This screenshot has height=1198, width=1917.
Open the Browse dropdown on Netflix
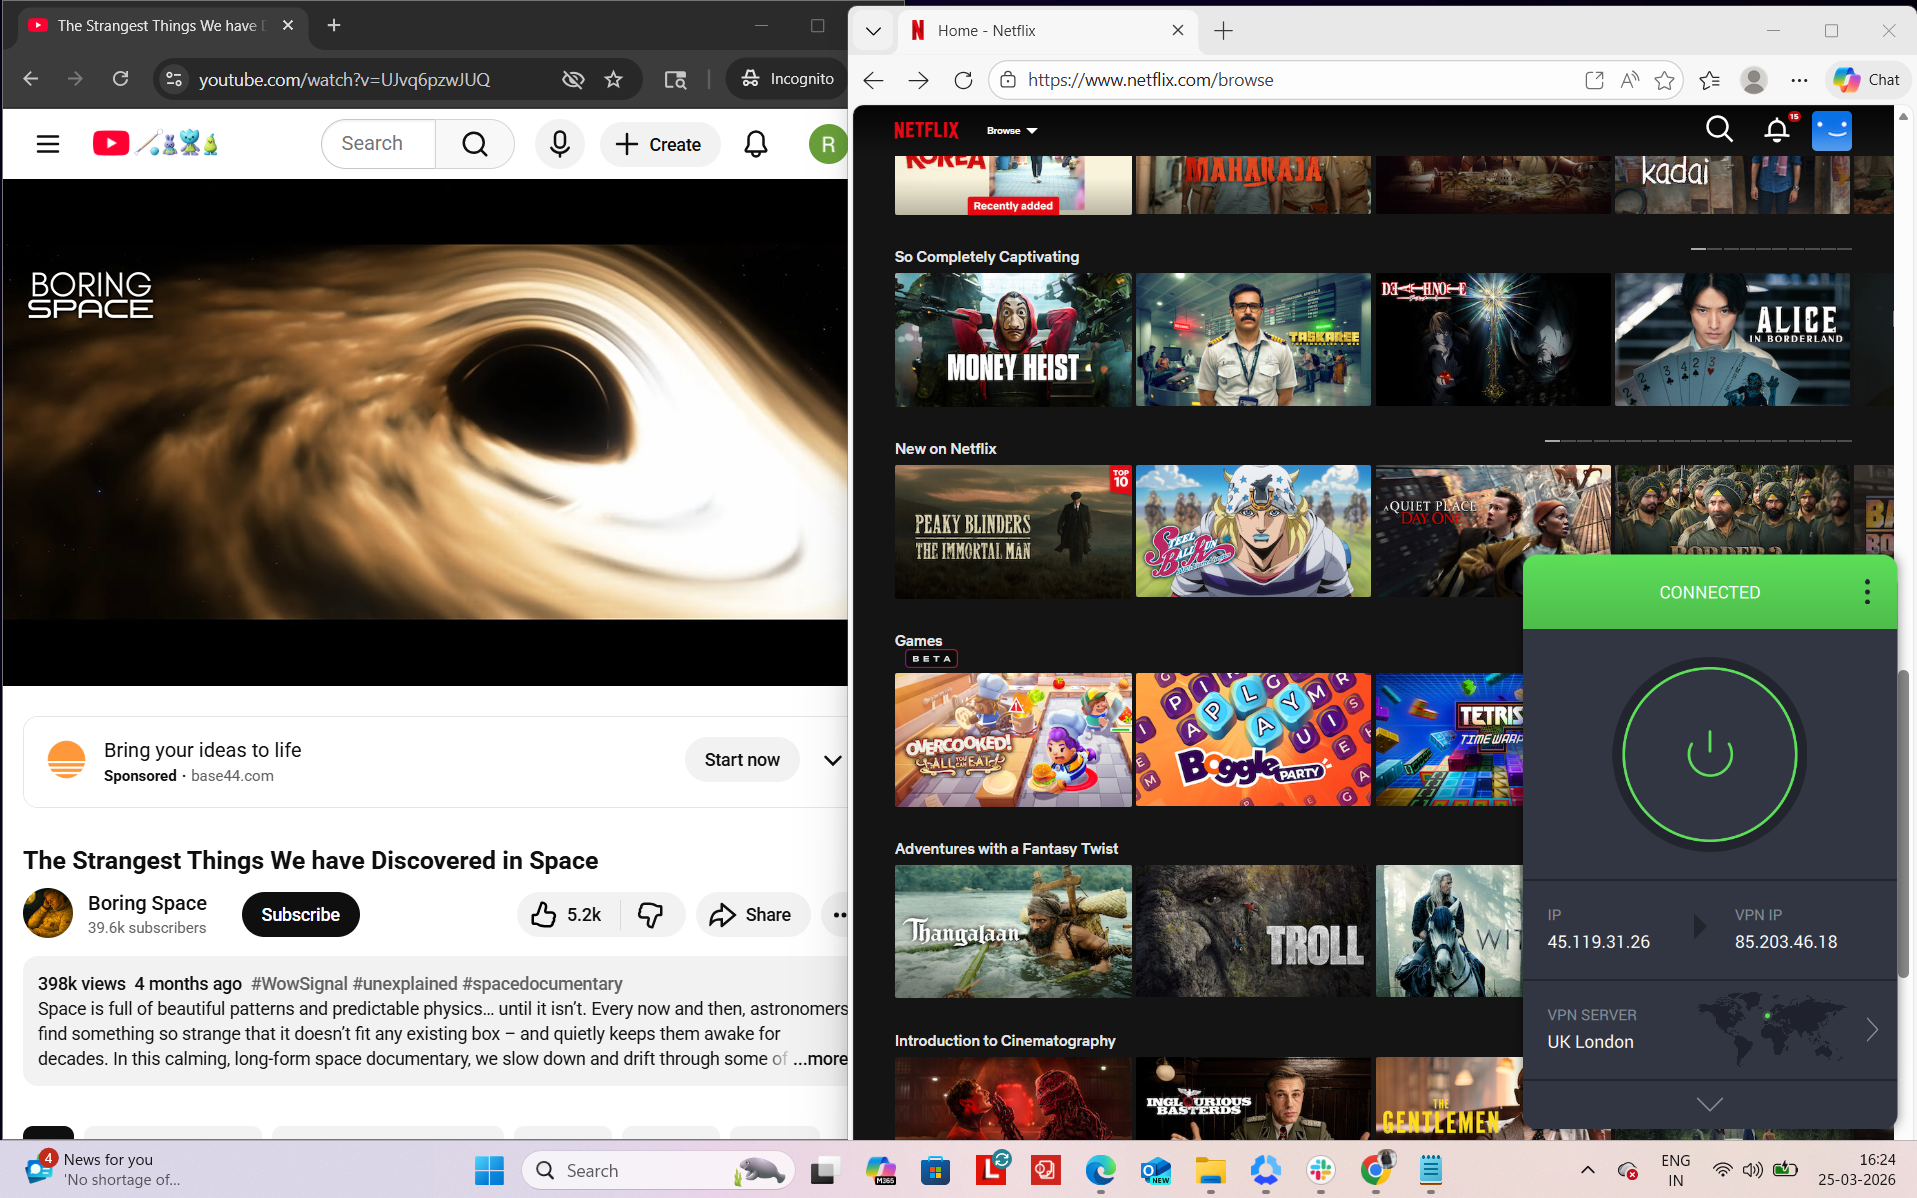point(1011,130)
